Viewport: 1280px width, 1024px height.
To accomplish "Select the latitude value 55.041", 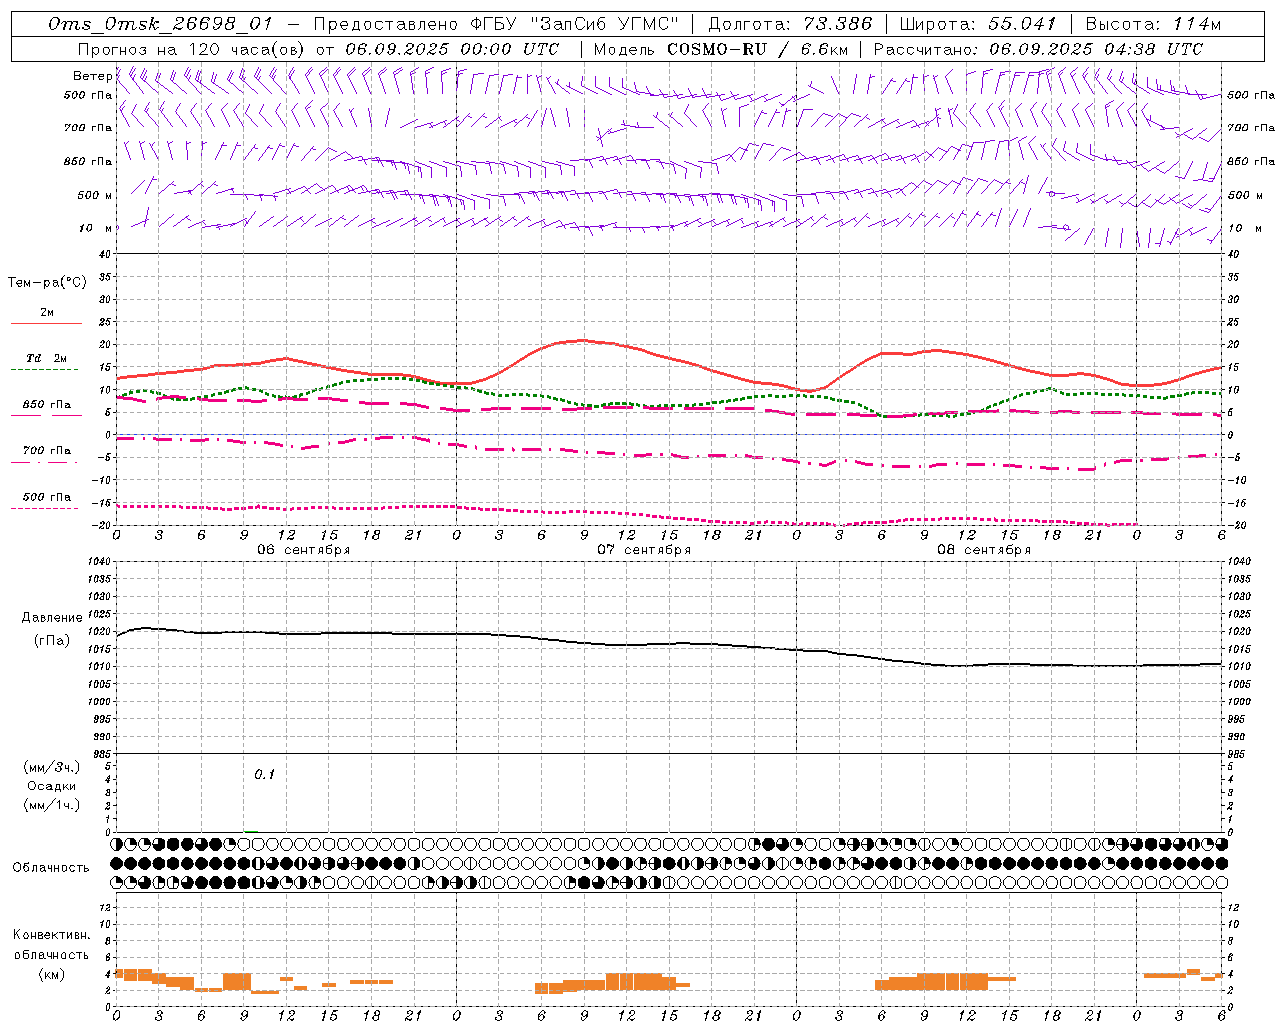I will pyautogui.click(x=1023, y=24).
